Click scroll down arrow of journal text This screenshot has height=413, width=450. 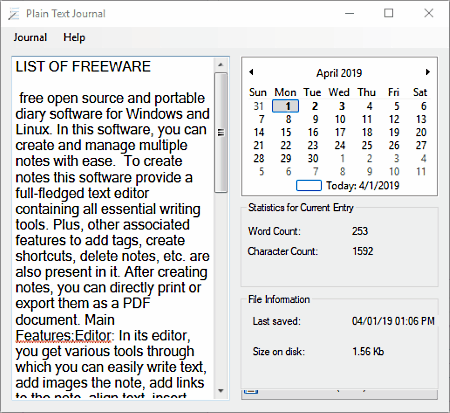221,390
